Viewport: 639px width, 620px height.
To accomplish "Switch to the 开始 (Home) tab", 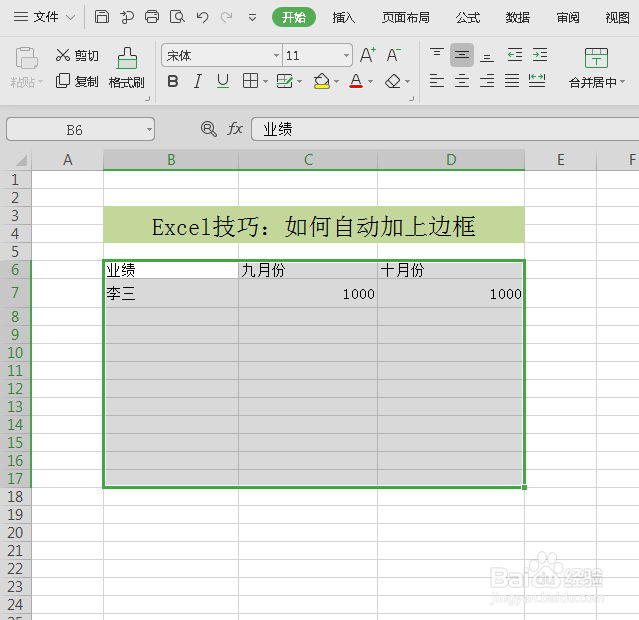I will [x=294, y=17].
